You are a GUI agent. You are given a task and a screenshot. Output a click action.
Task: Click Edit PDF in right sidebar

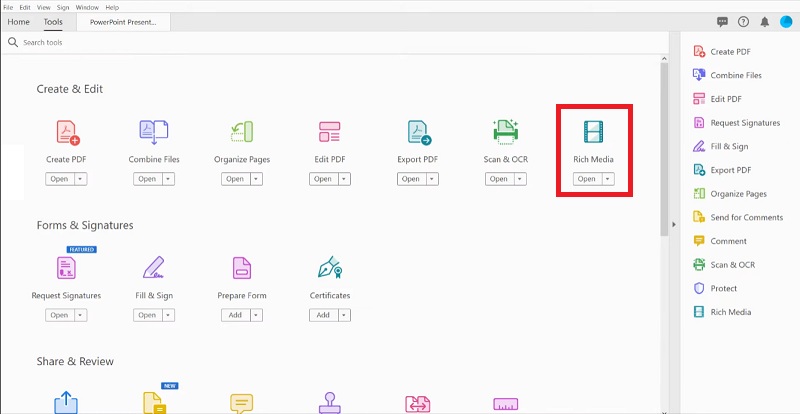717,99
